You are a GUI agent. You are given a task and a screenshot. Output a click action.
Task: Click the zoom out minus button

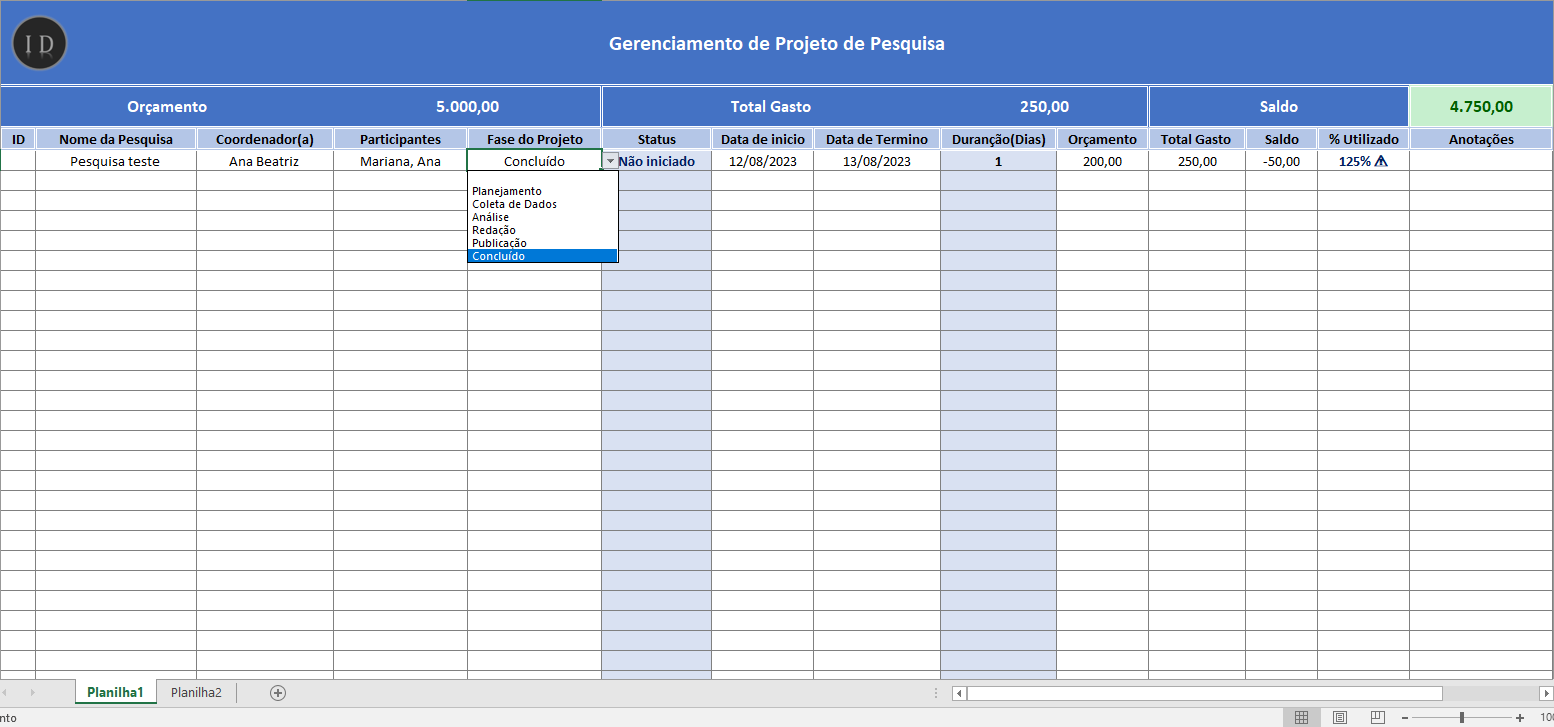1405,717
